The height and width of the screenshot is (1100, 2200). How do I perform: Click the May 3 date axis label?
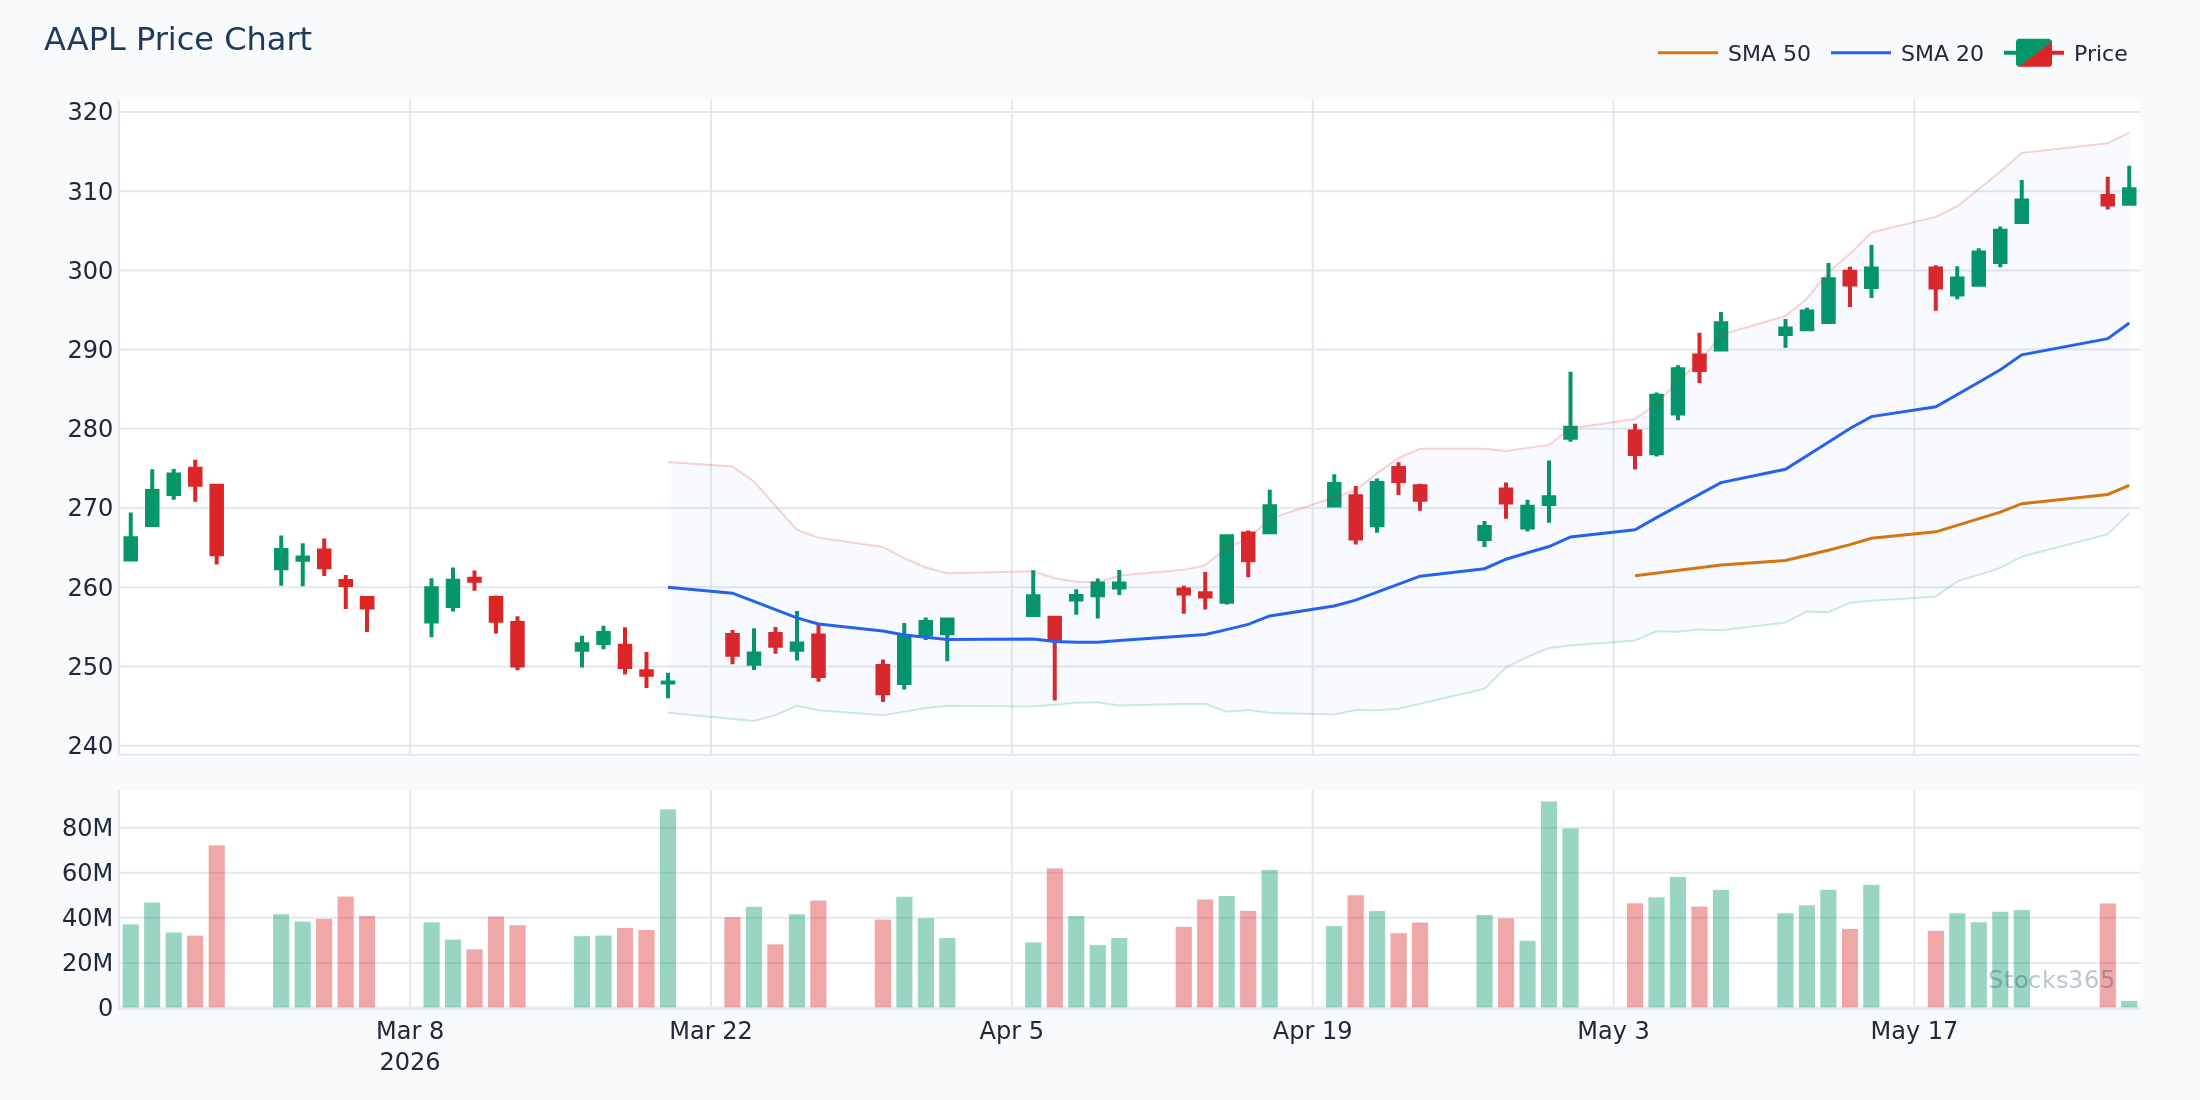pyautogui.click(x=1613, y=1031)
